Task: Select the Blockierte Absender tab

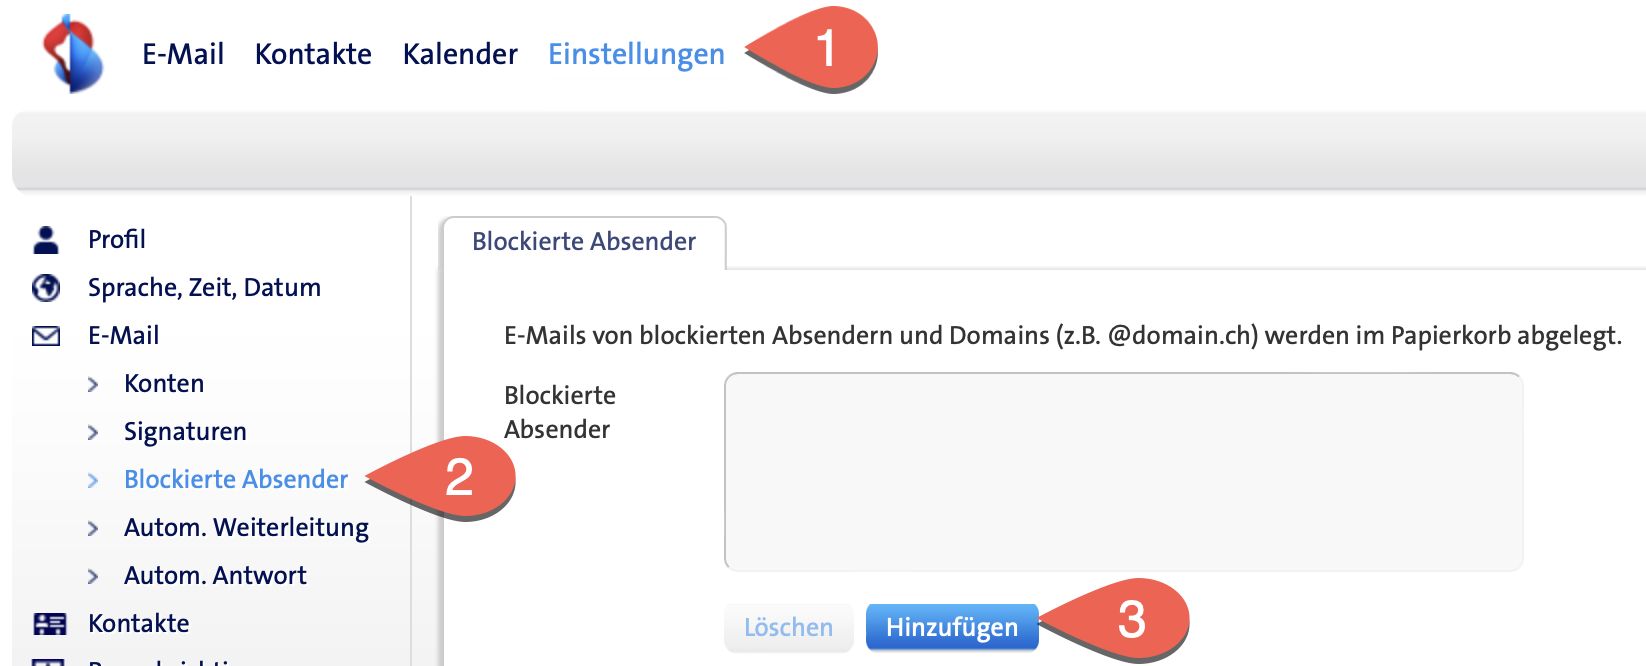Action: pos(584,242)
